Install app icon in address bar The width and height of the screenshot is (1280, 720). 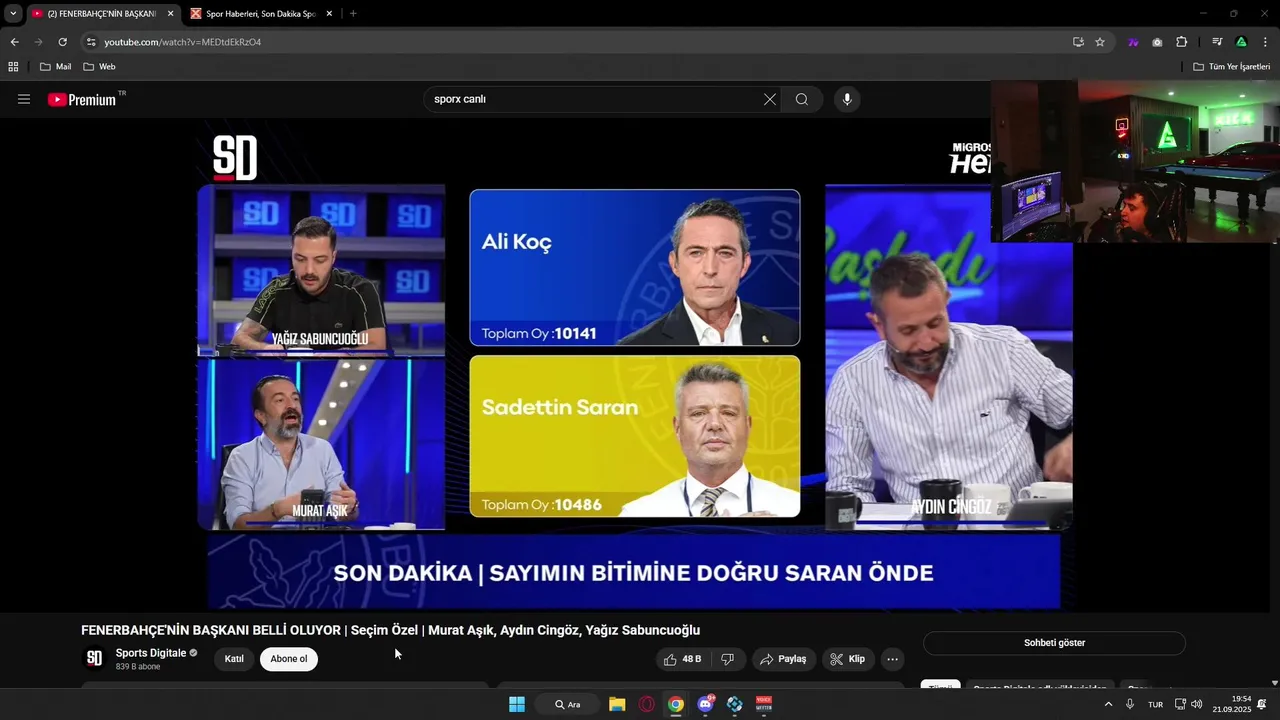click(1078, 42)
